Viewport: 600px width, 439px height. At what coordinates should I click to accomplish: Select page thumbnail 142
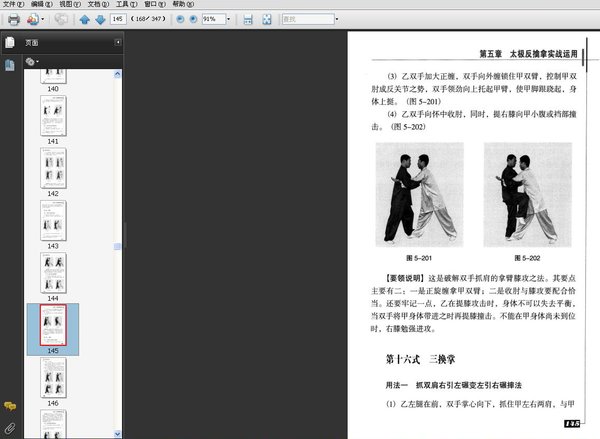tap(53, 168)
